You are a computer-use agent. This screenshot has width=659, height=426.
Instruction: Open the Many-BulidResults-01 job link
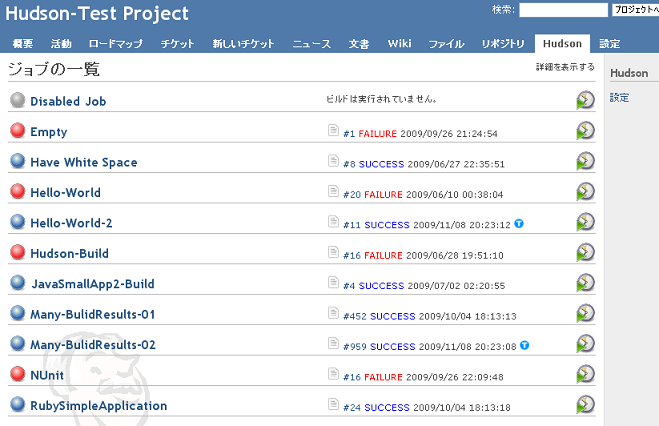92,314
